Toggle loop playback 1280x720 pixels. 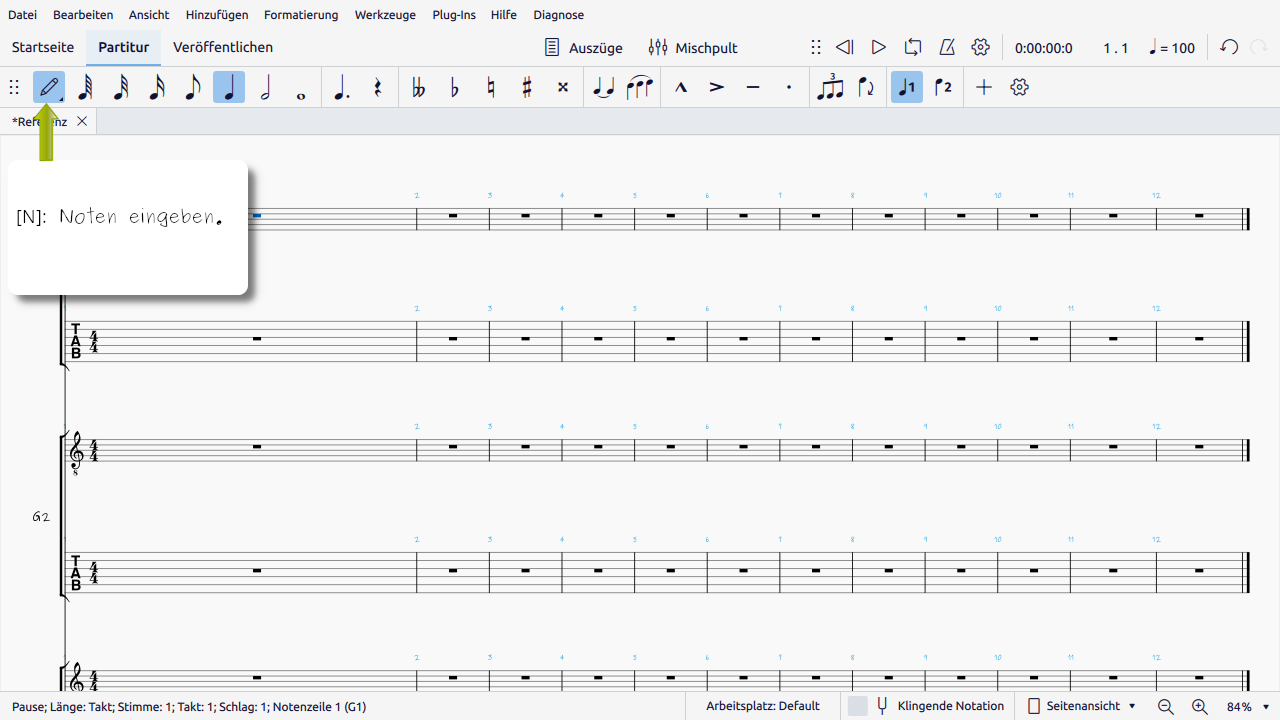click(912, 47)
